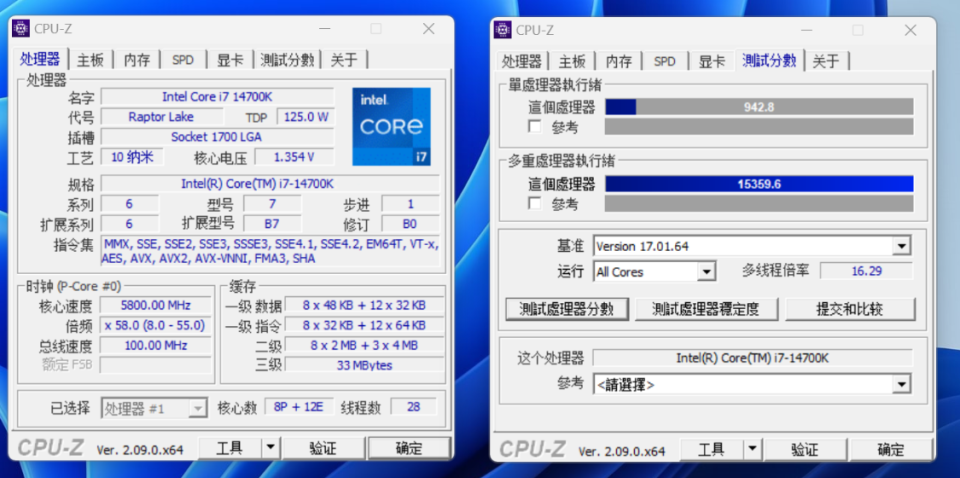
Task: Click CPU-Z app icon in left window title bar
Action: click(21, 29)
